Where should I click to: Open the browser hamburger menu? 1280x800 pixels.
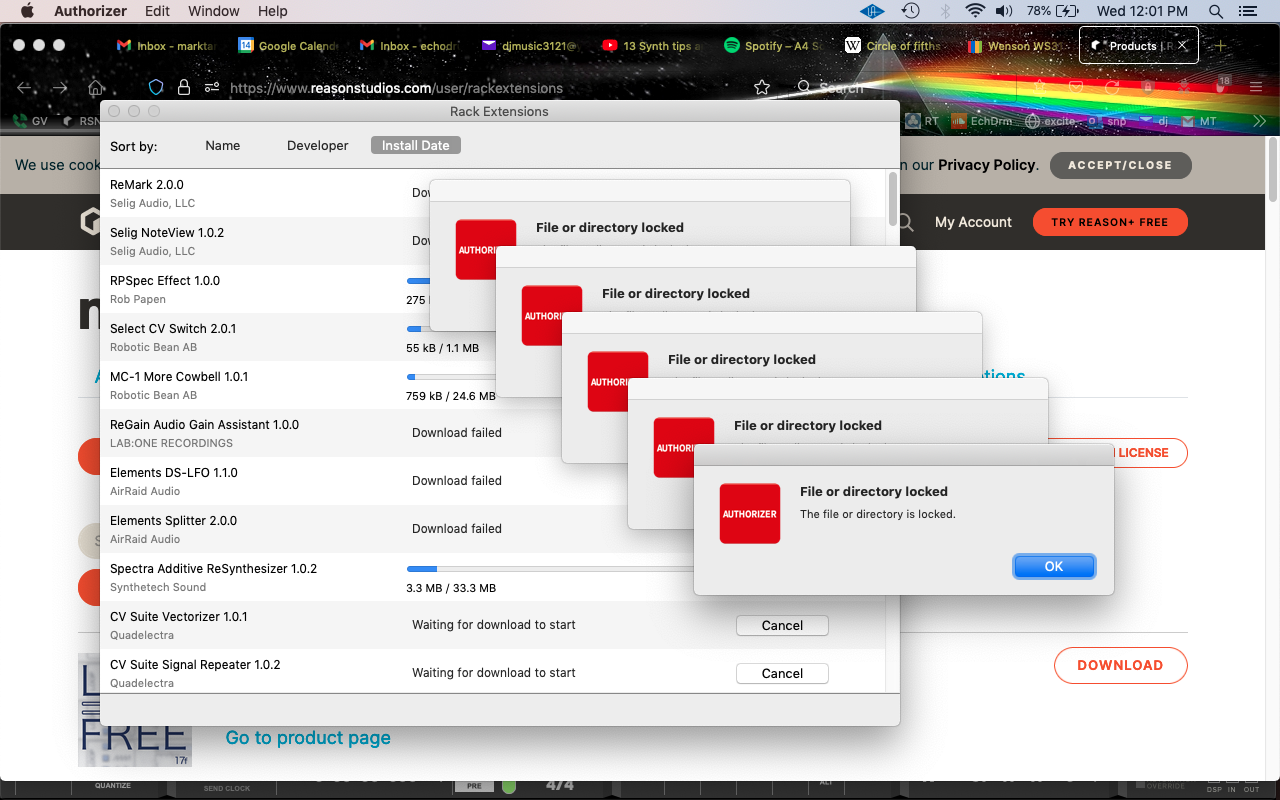1256,88
